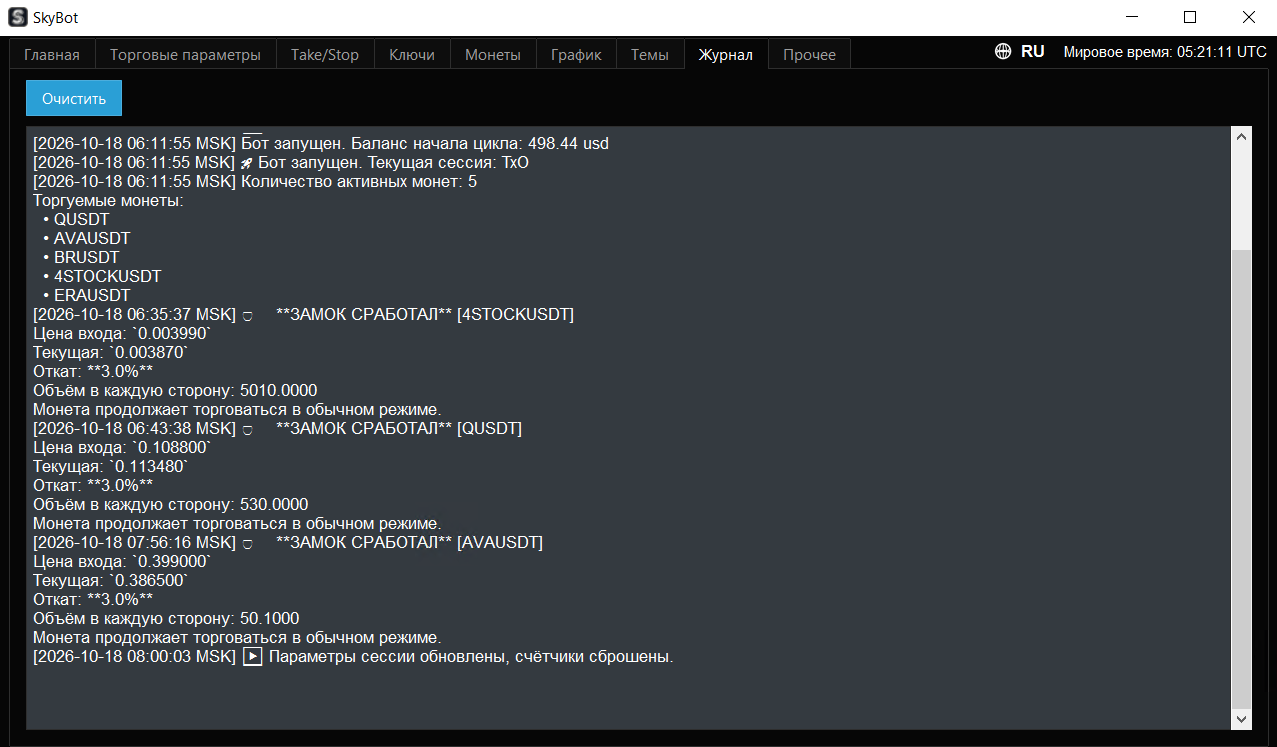
Task: Click the SkyBot app icon in title bar
Action: 17,17
